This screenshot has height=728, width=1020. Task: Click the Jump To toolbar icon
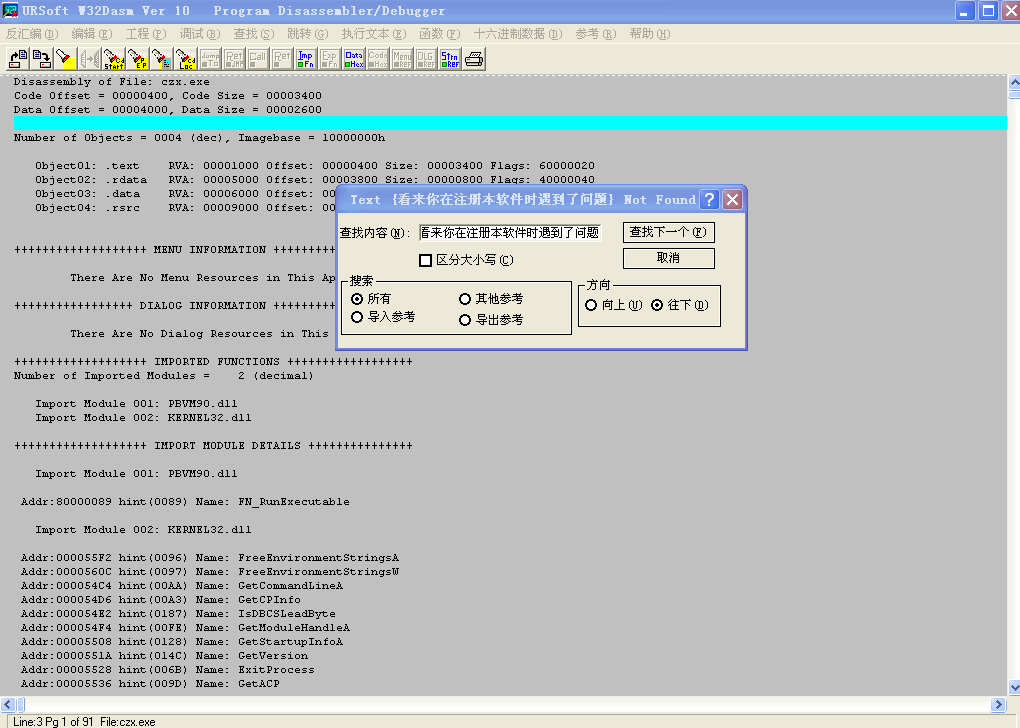[210, 59]
